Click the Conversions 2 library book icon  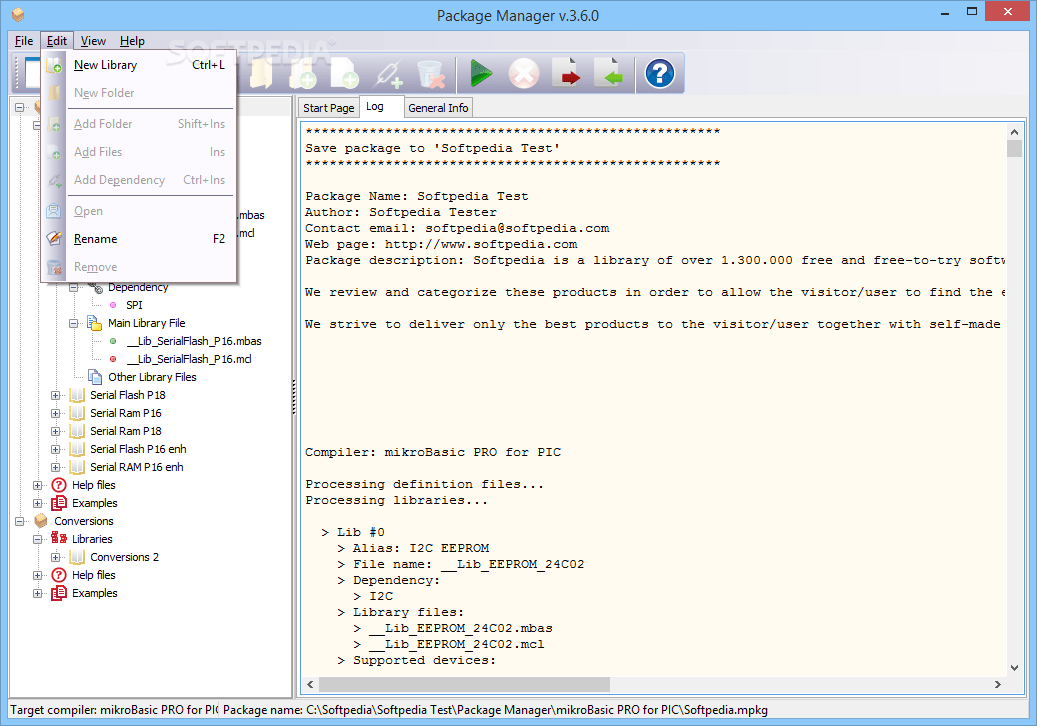click(77, 557)
